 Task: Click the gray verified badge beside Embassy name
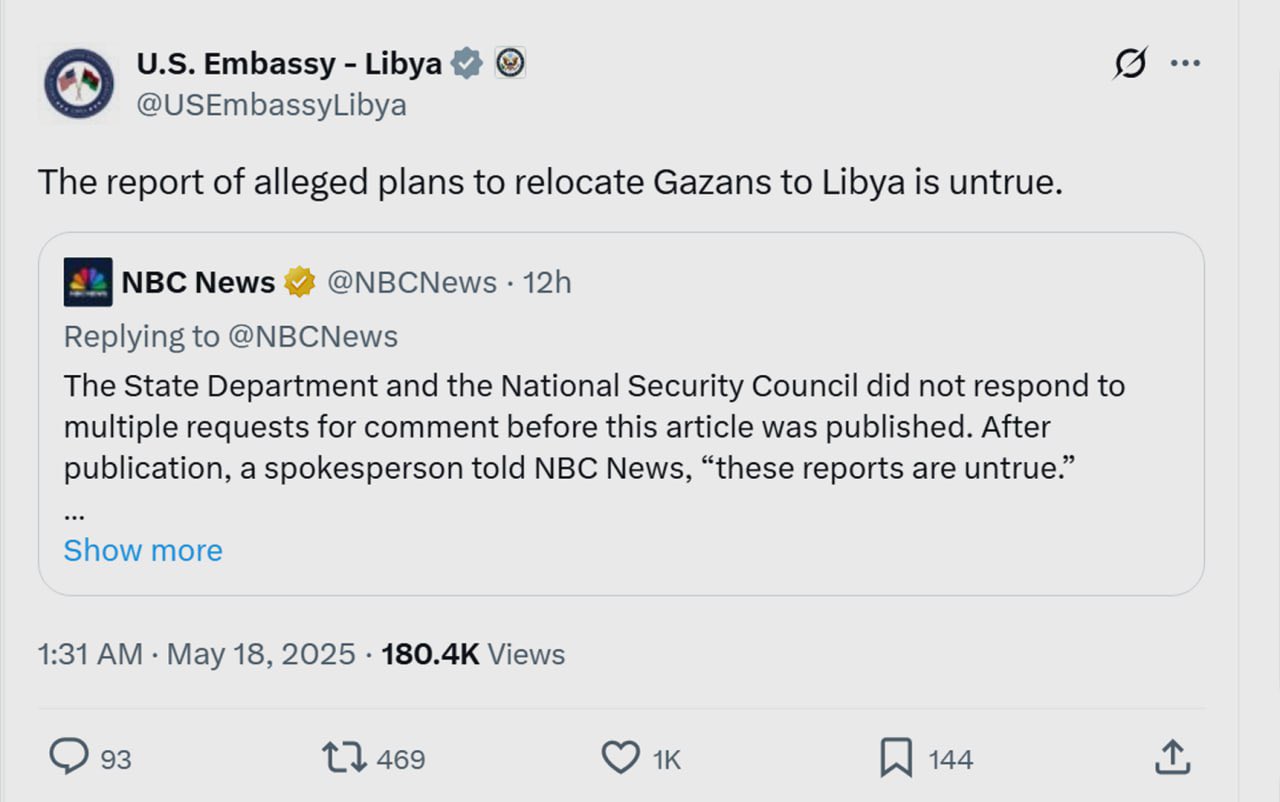466,63
